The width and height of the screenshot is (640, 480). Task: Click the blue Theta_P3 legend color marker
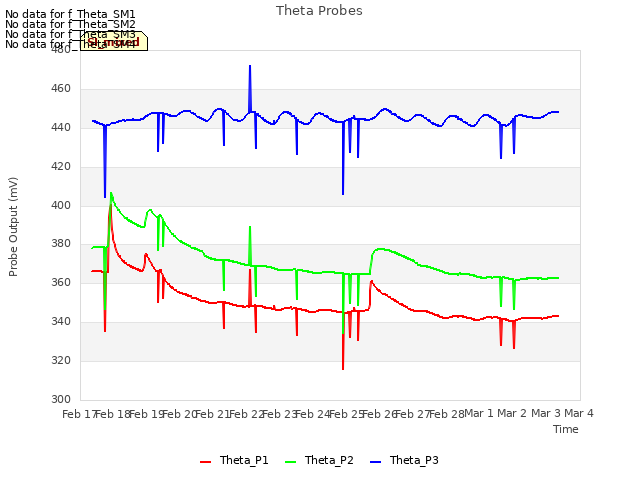pos(375,462)
